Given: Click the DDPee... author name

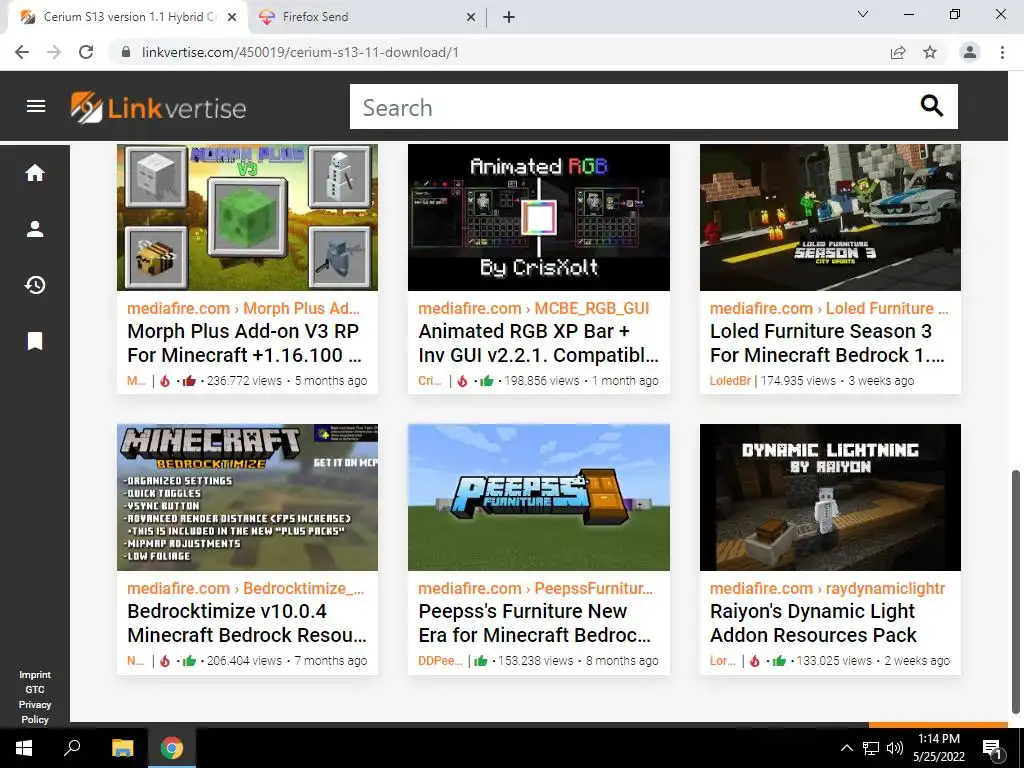Looking at the screenshot, I should pos(440,661).
